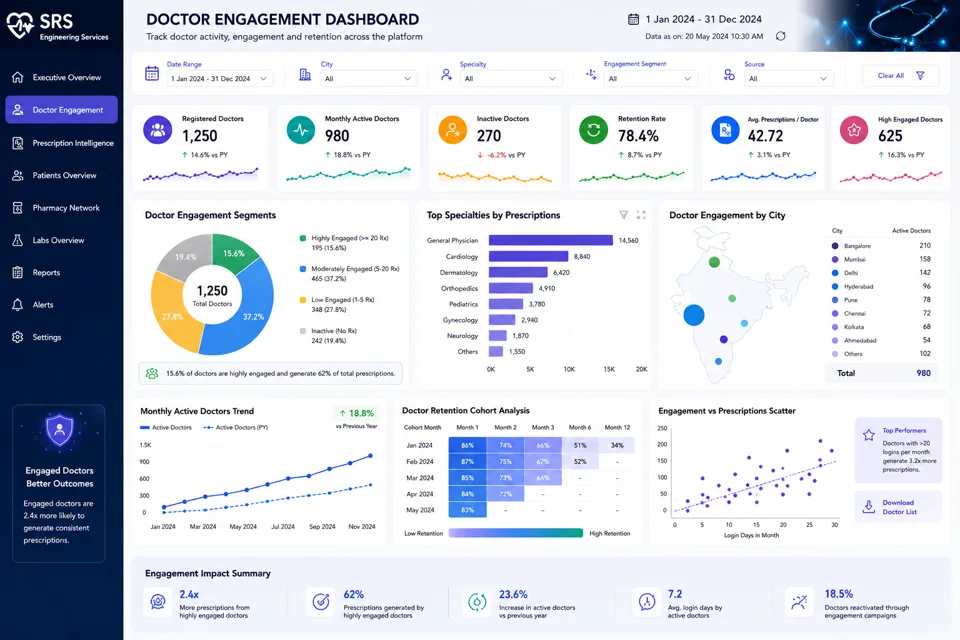This screenshot has height=640, width=960.
Task: Click Active Doctors (PY) legend entry
Action: [x=236, y=427]
